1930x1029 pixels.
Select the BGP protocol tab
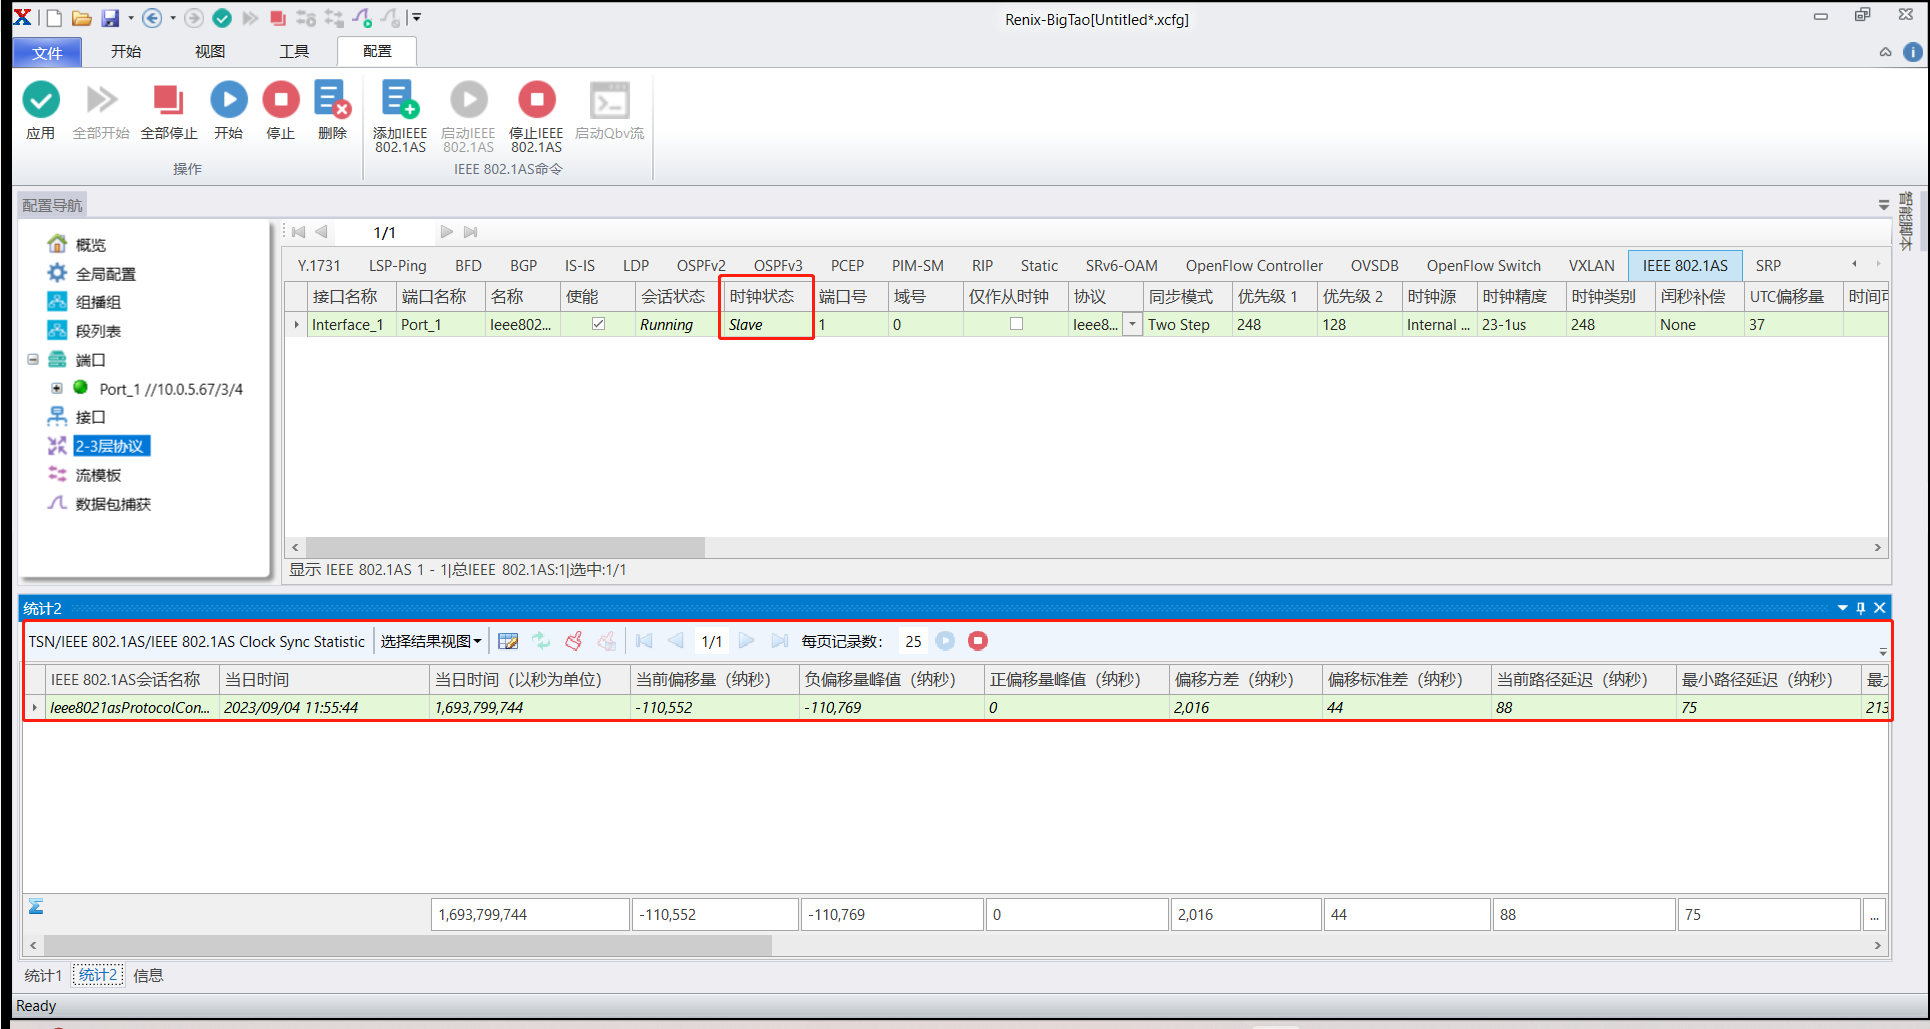coord(523,265)
